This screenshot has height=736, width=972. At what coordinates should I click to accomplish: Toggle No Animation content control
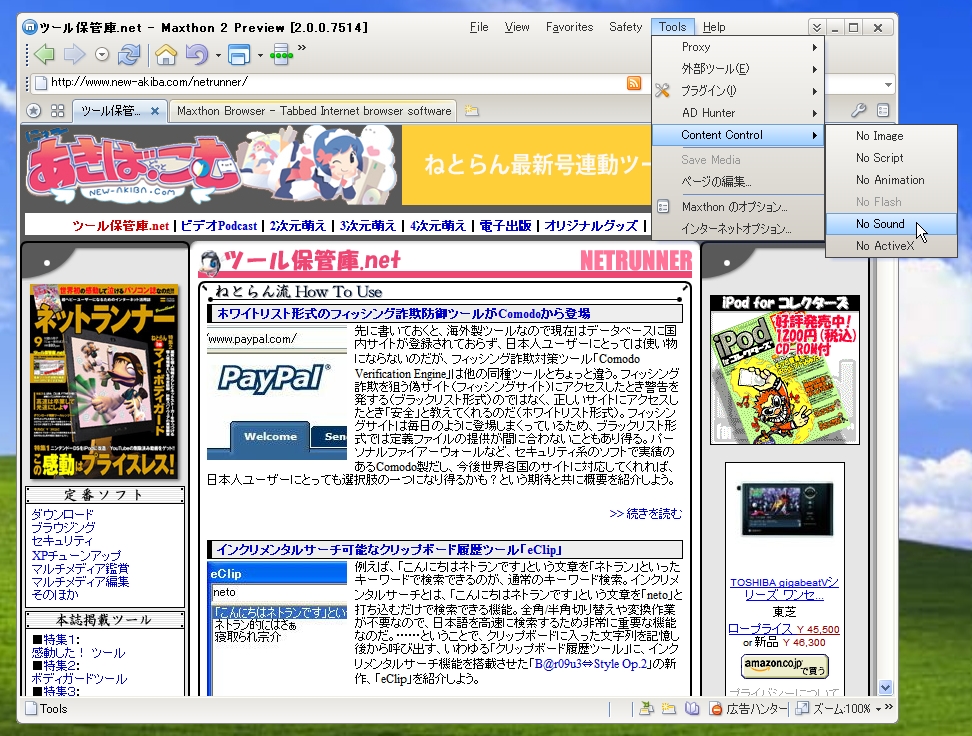click(891, 180)
